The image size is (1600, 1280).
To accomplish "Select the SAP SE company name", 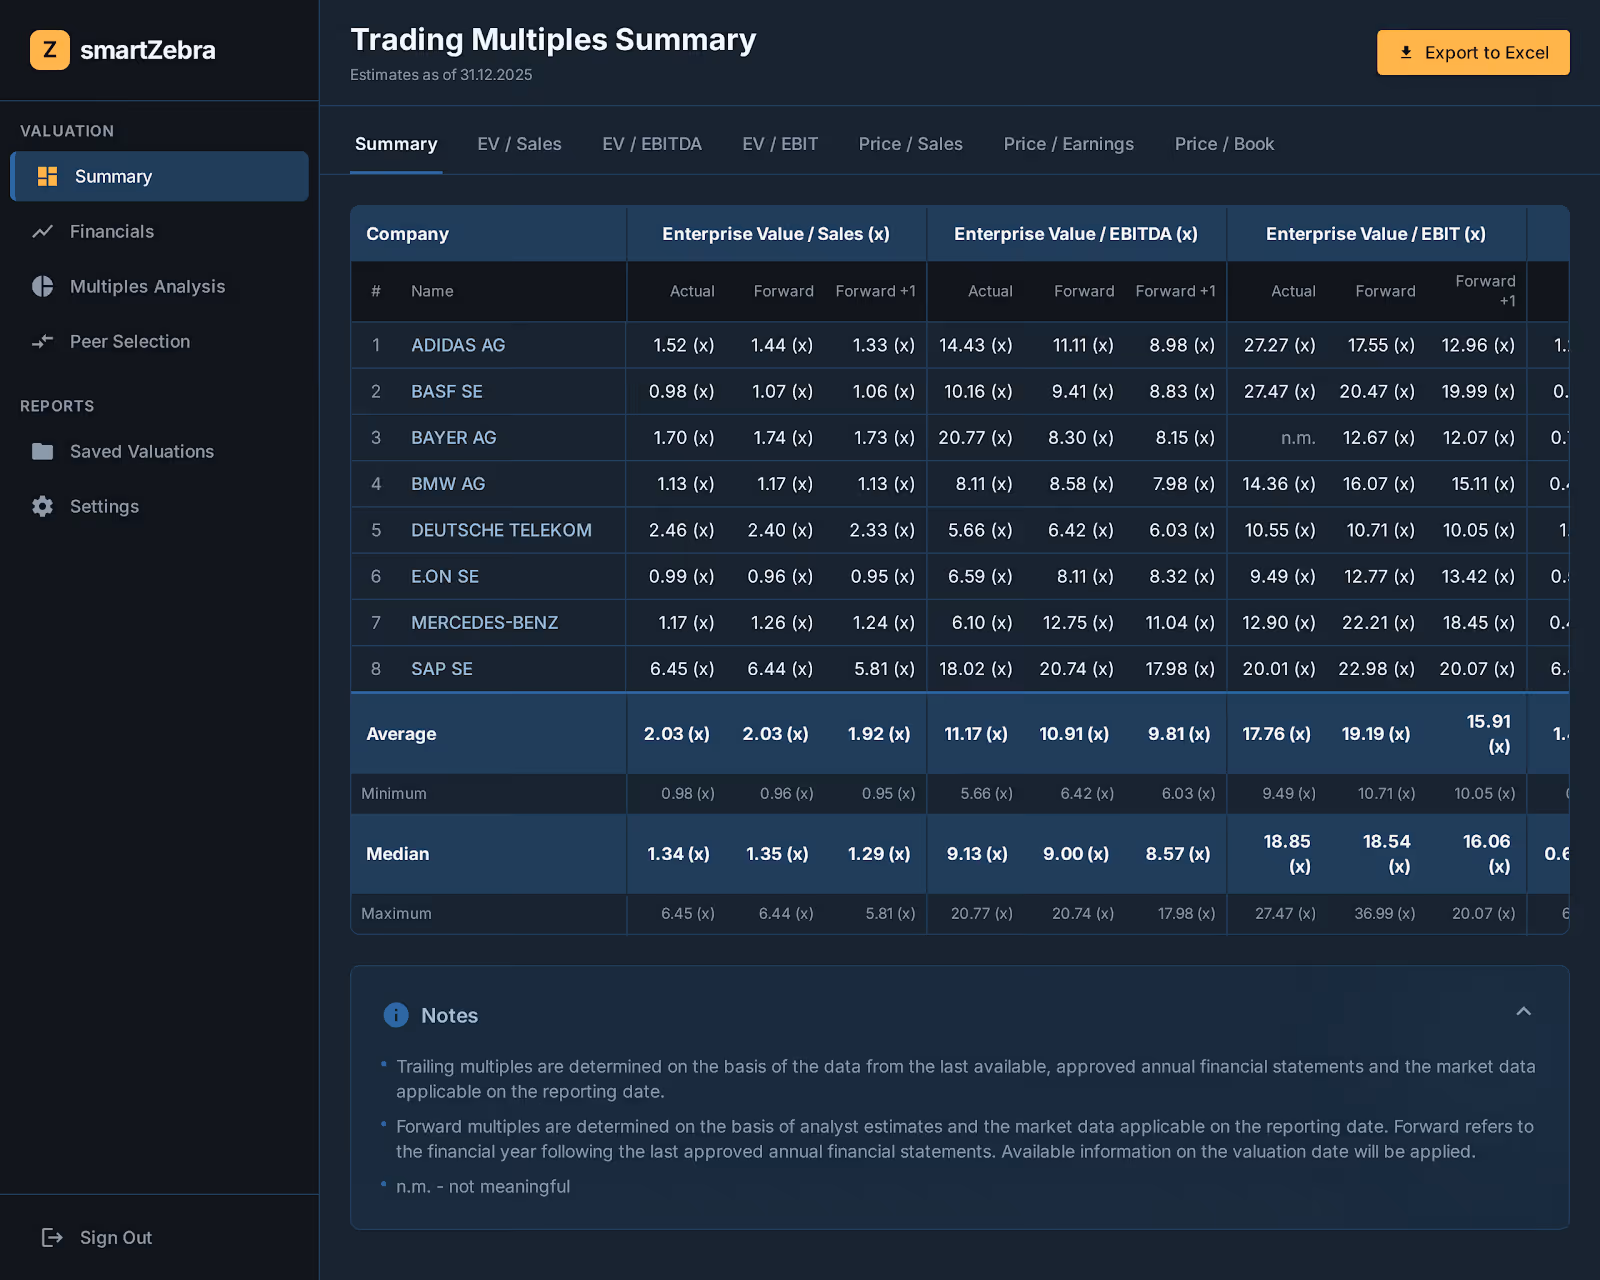I will (x=441, y=668).
